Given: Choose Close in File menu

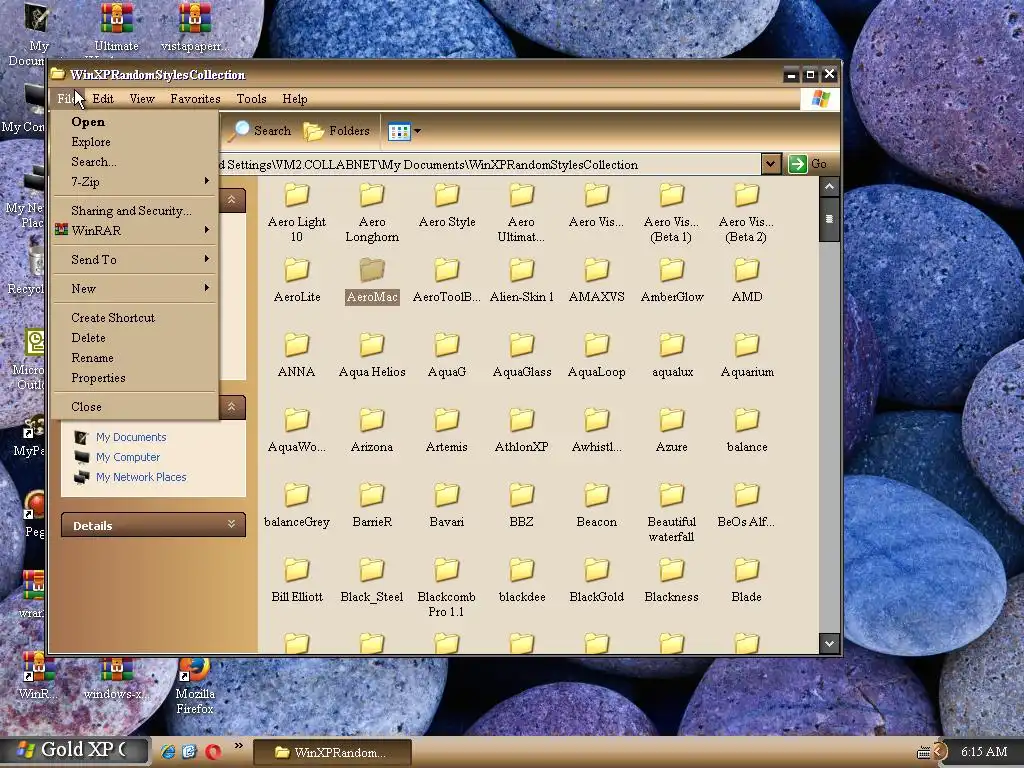Looking at the screenshot, I should click(135, 406).
